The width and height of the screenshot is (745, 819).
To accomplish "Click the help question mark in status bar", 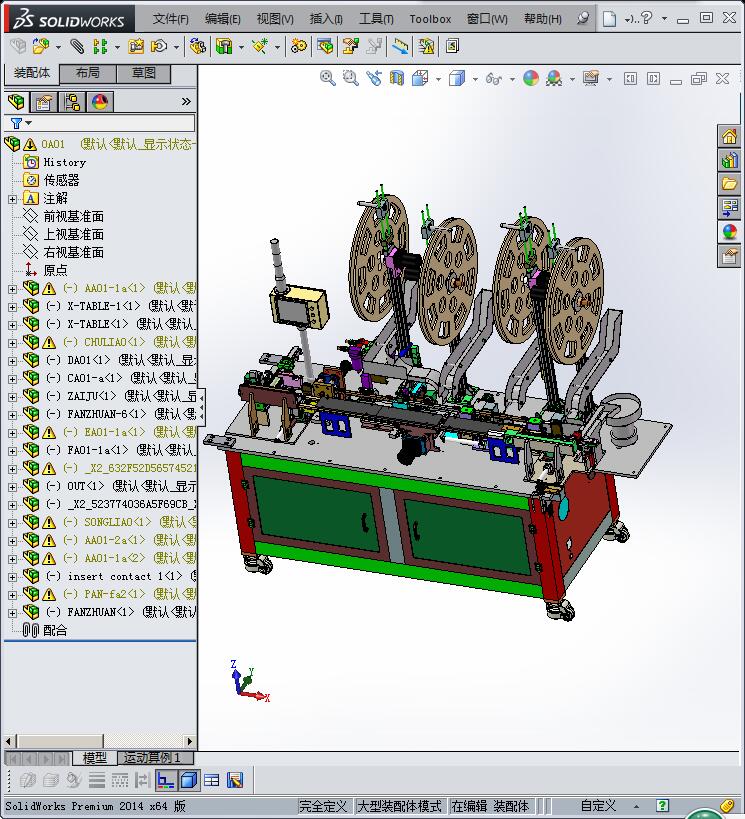I will coord(662,806).
